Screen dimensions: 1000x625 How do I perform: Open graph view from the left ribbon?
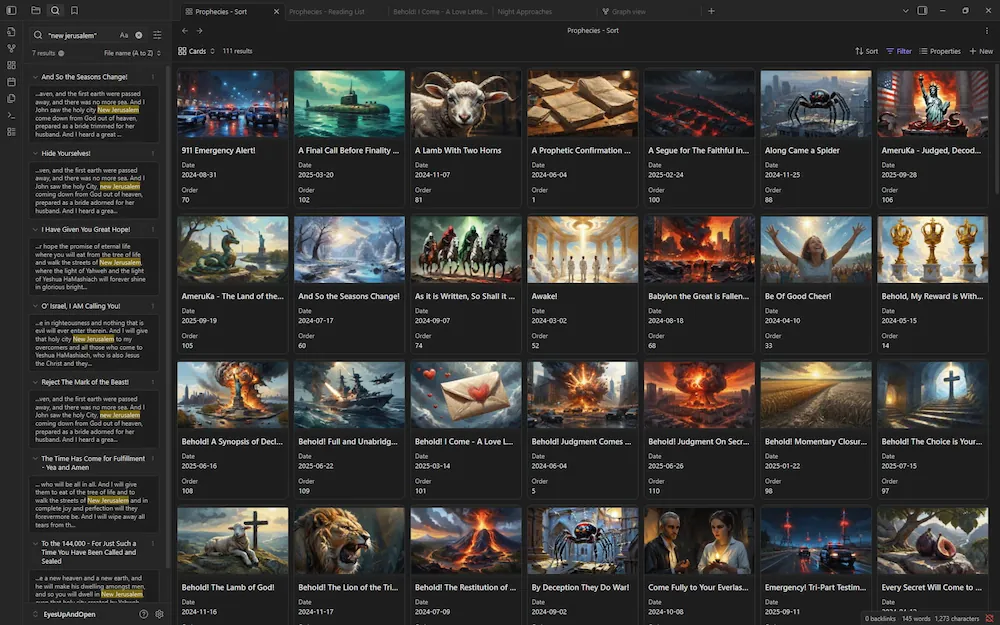pos(11,48)
